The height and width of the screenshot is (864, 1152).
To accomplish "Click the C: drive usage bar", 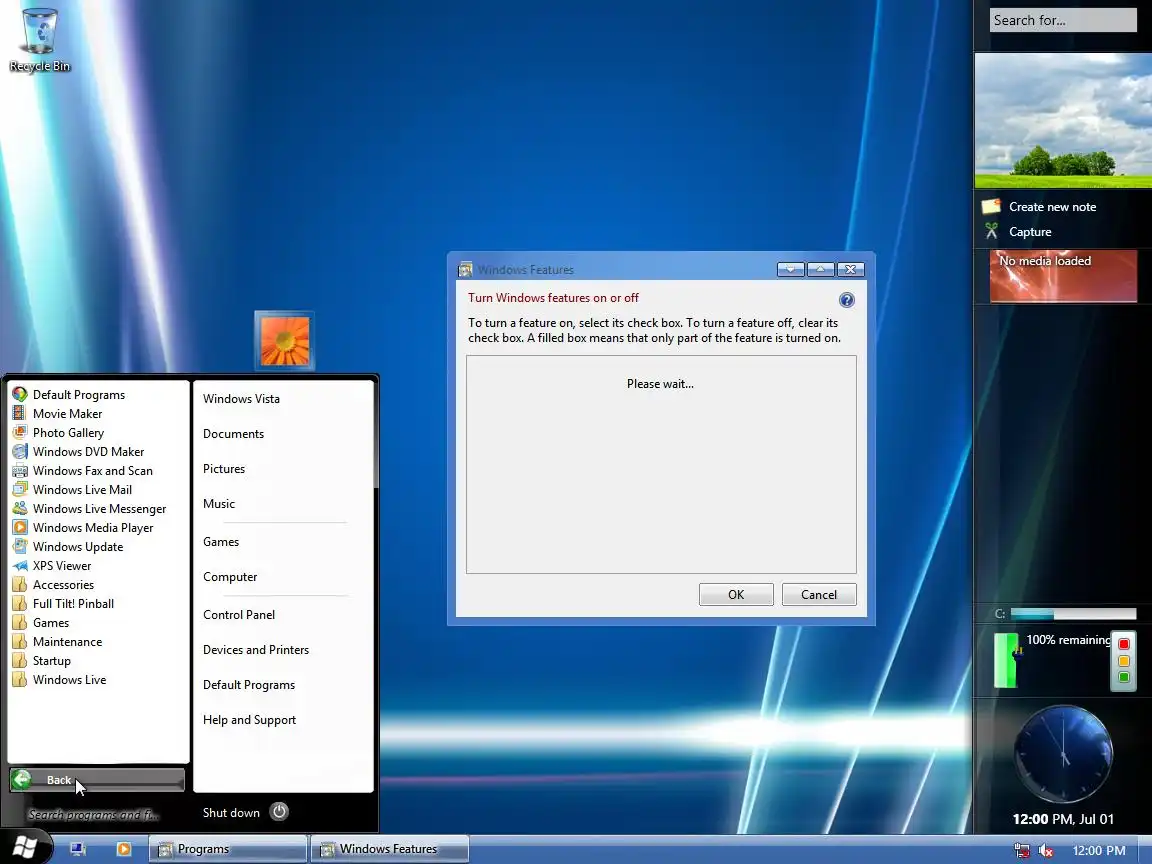I will (x=1073, y=613).
